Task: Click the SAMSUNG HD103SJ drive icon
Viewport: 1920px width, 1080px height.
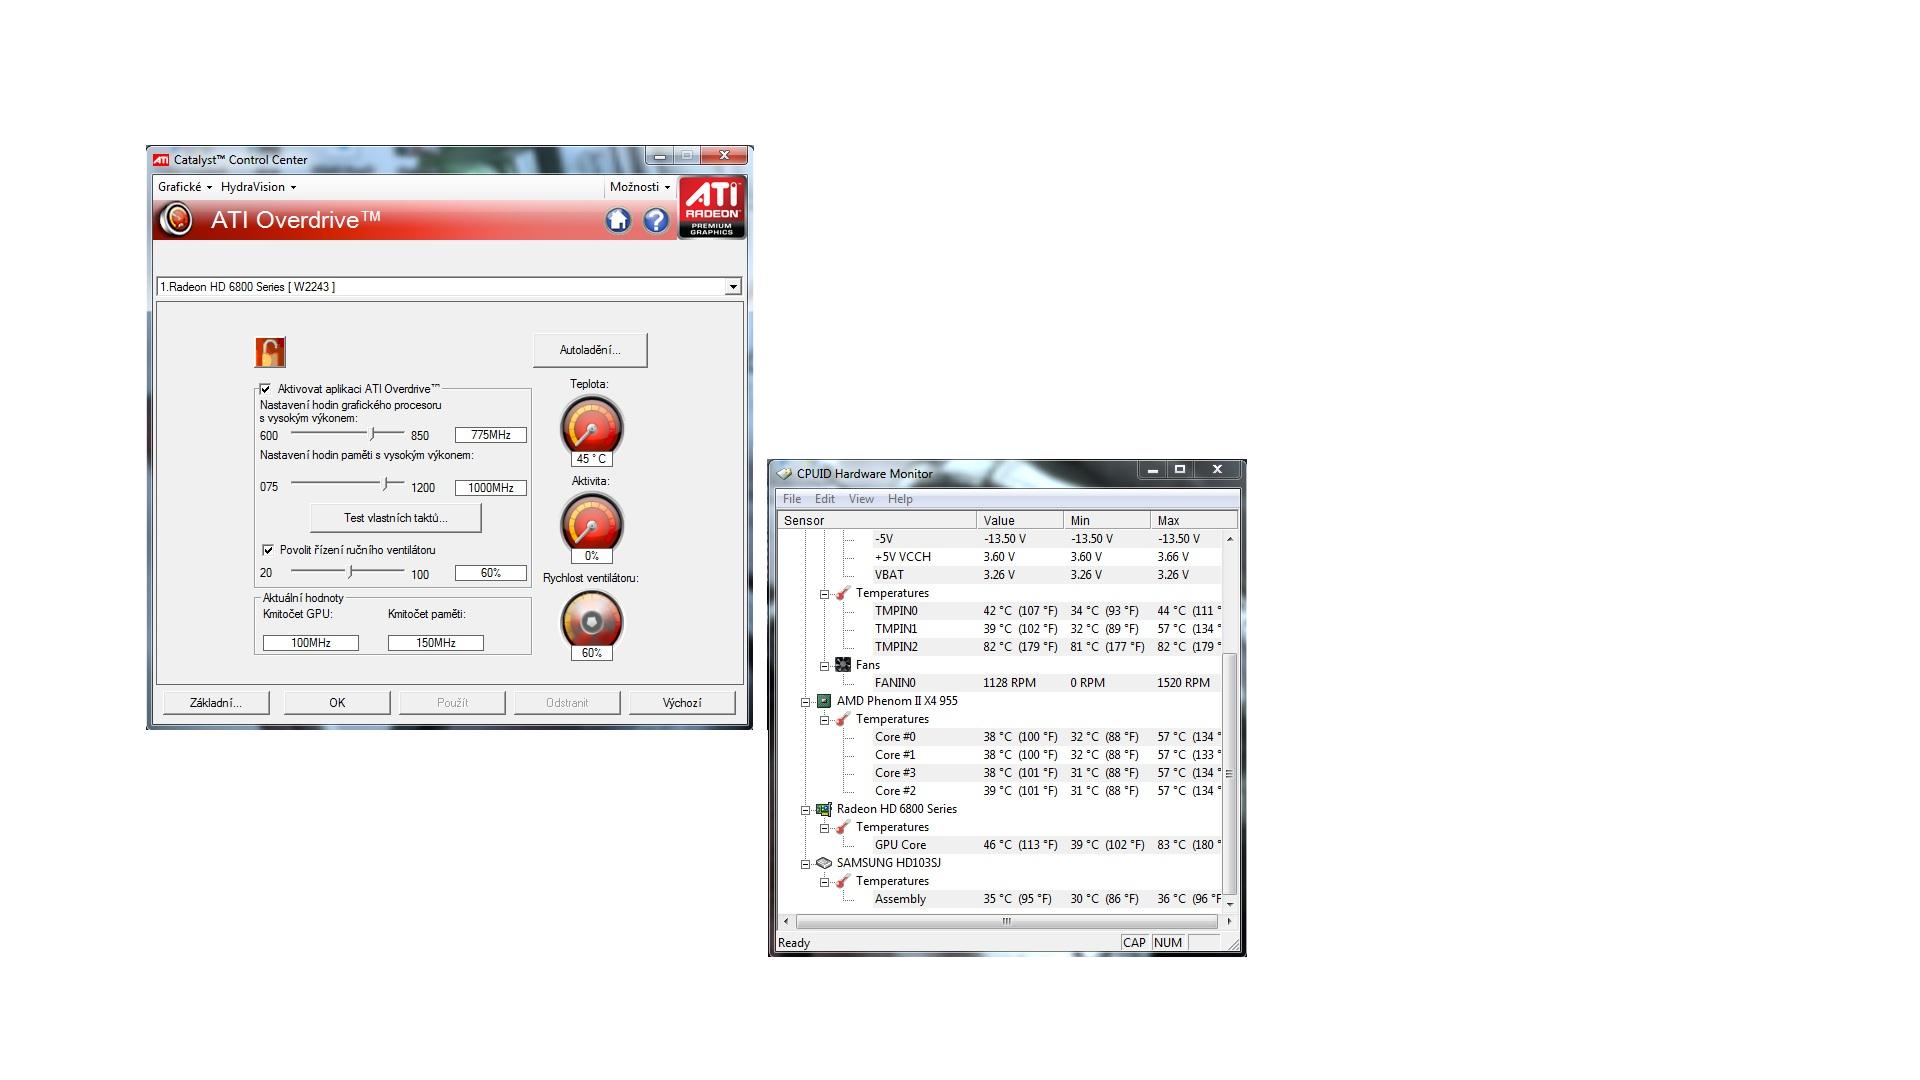Action: tap(824, 863)
